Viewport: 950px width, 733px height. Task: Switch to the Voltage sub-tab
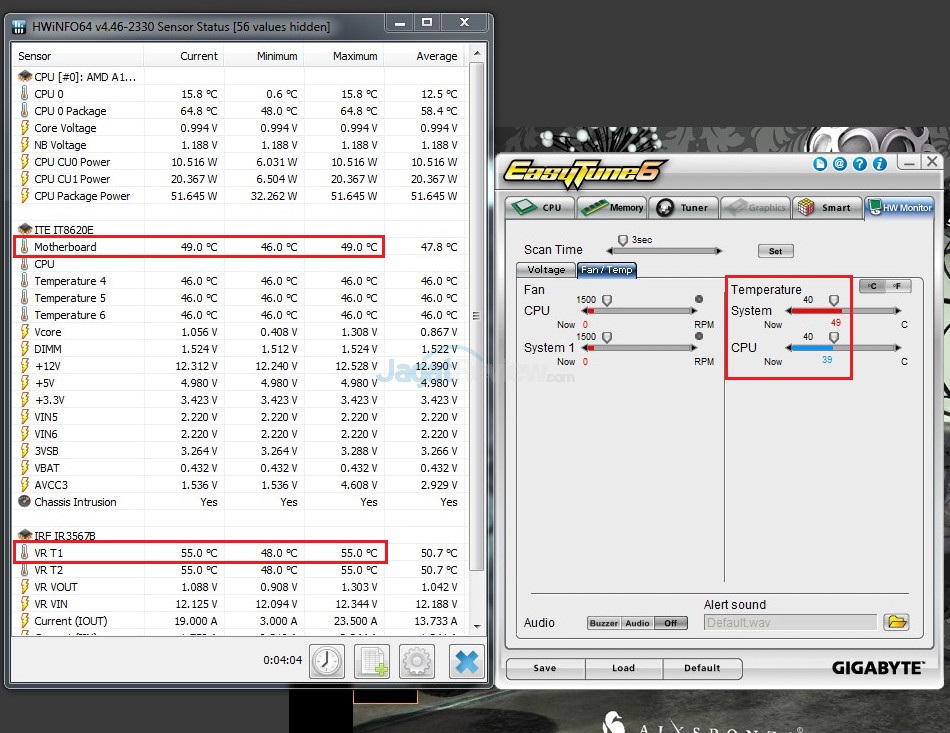546,270
